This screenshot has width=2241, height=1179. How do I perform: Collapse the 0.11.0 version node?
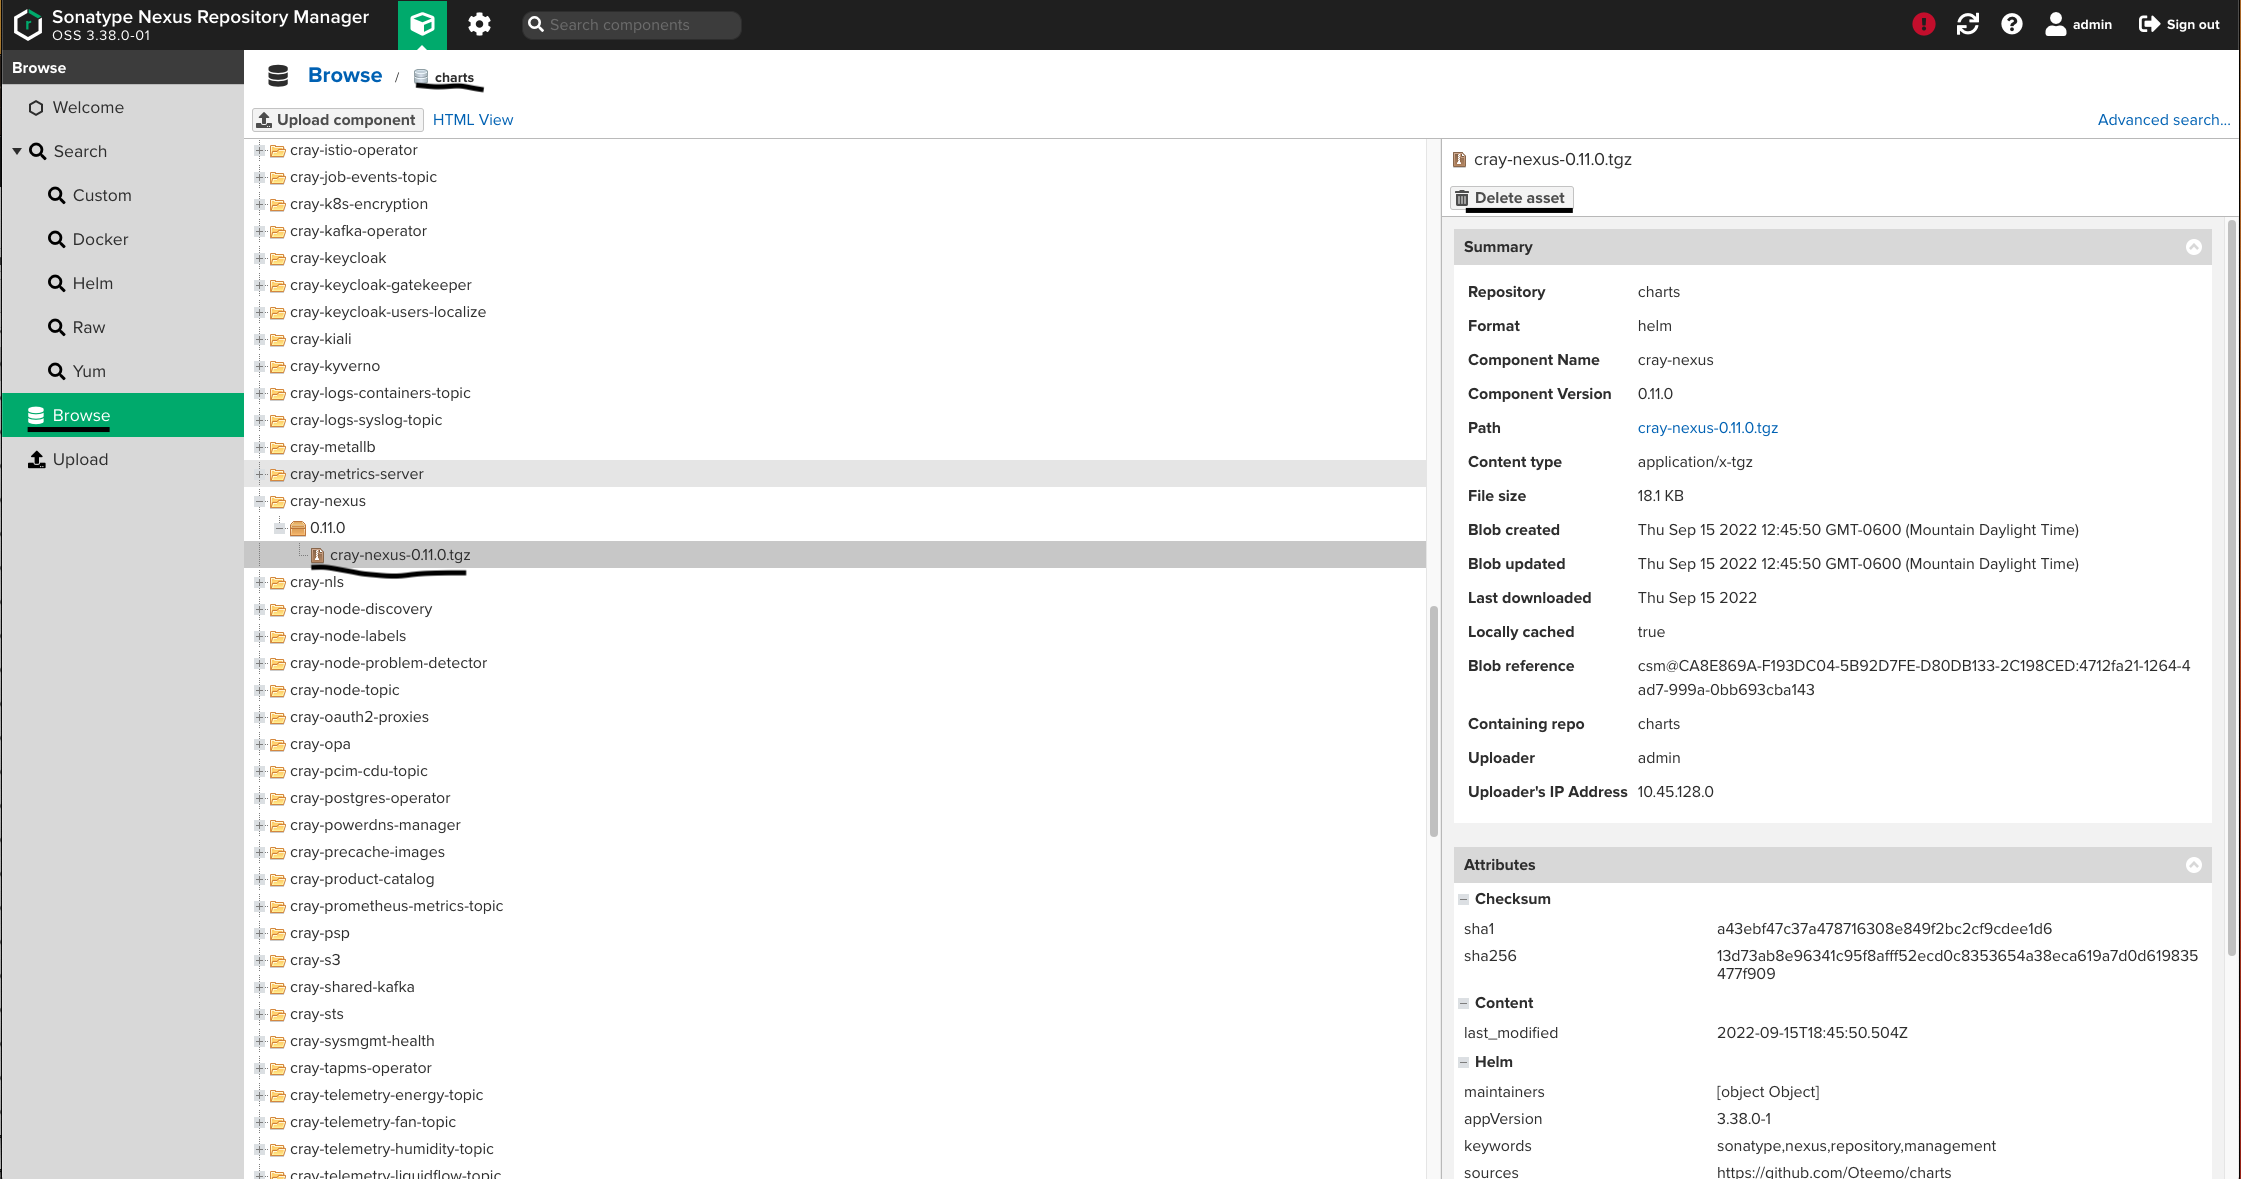click(x=280, y=528)
